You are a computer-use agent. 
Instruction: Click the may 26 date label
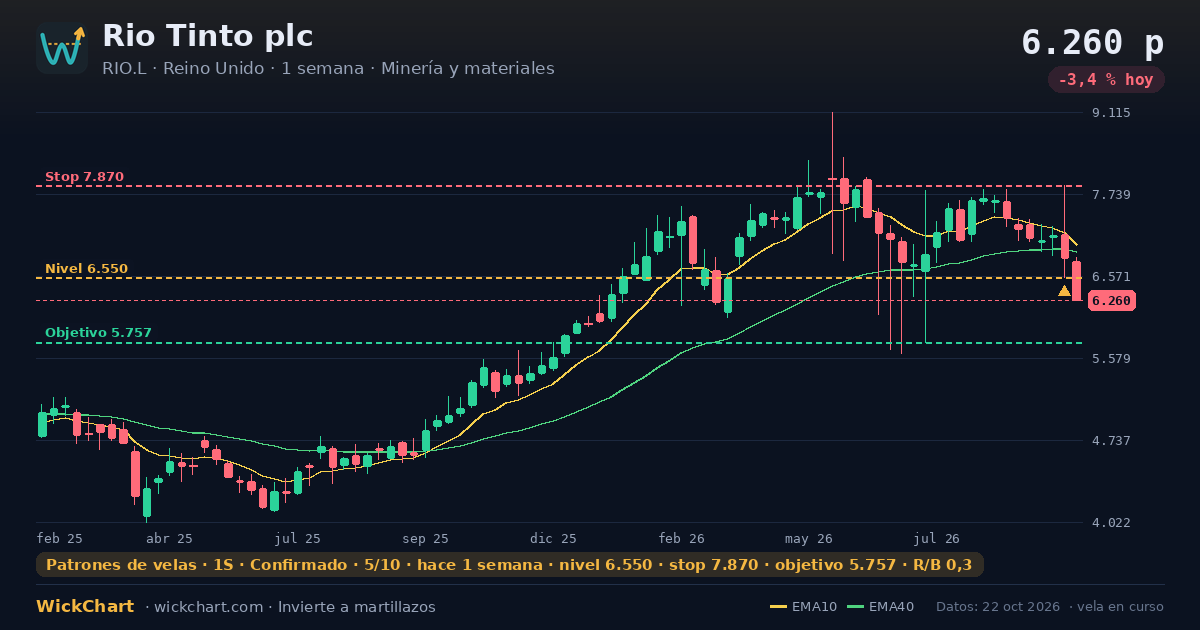tap(809, 538)
